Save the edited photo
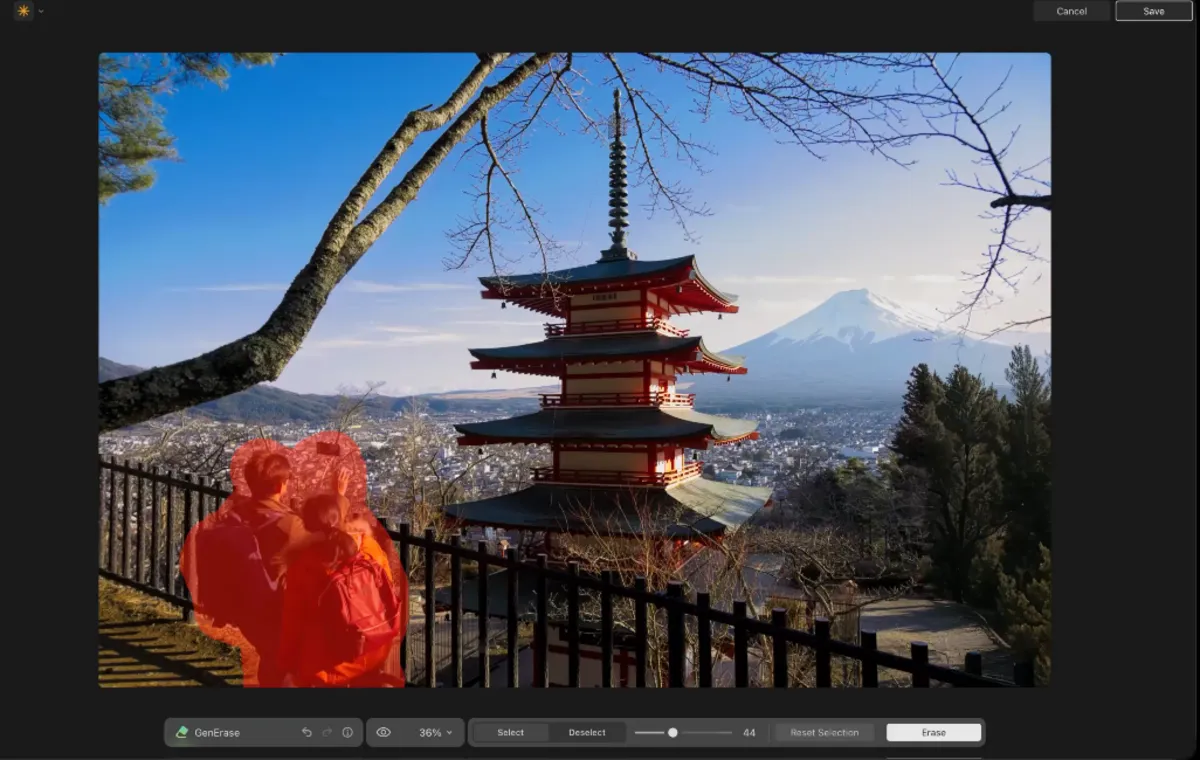Screen dimensions: 1200x760 (1152, 11)
